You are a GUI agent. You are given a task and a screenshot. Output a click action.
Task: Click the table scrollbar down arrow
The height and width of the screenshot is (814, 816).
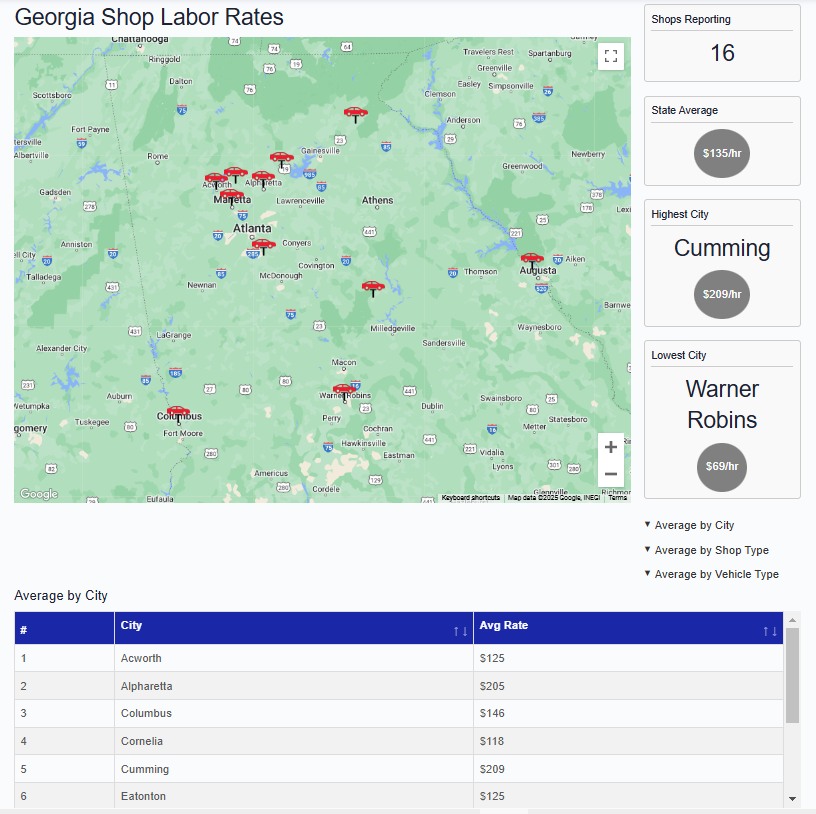792,798
